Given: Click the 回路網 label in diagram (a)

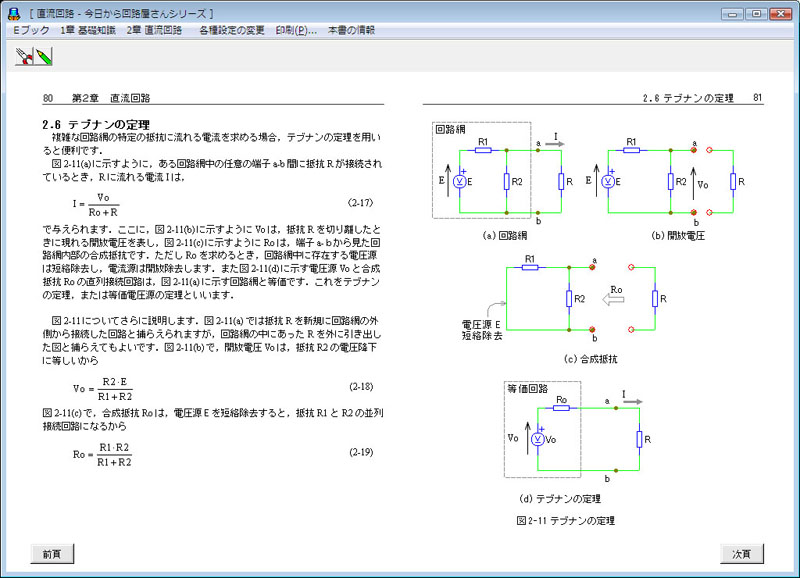Looking at the screenshot, I should click(x=450, y=129).
